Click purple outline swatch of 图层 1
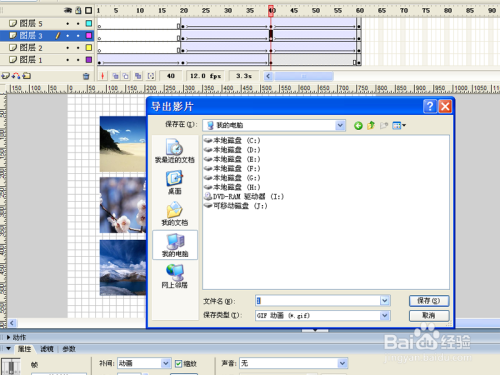This screenshot has height=375, width=500. tap(89, 60)
